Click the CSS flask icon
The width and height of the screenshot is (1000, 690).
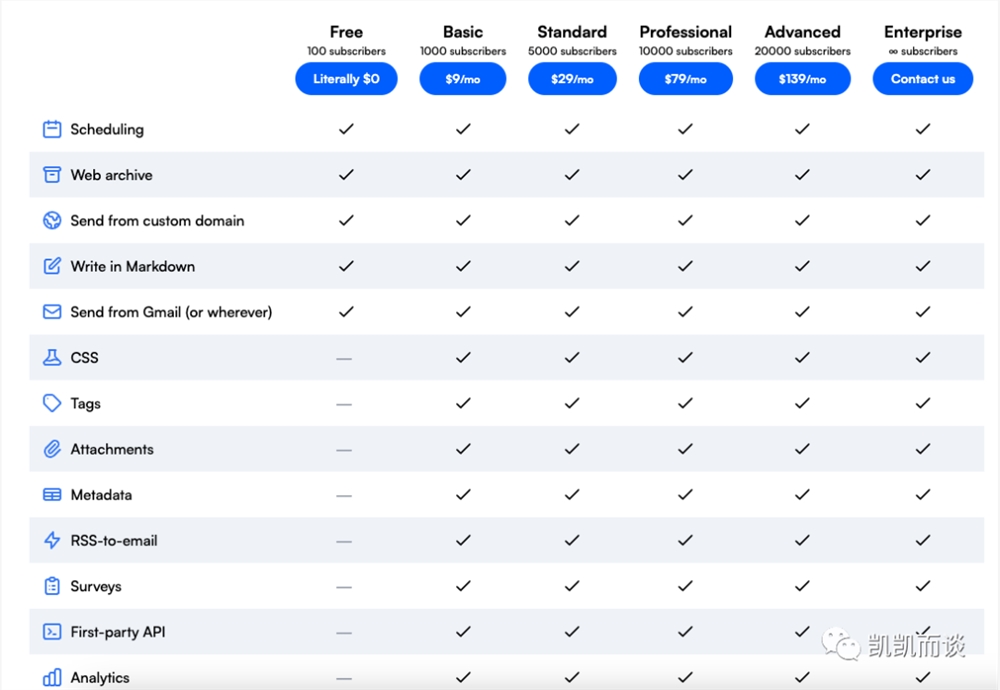coord(52,357)
